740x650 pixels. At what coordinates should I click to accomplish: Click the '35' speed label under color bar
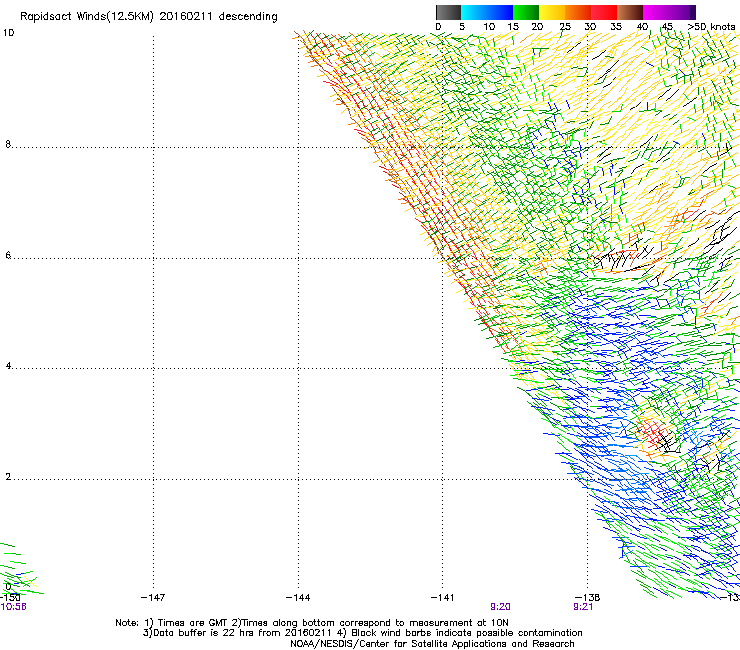(x=616, y=27)
